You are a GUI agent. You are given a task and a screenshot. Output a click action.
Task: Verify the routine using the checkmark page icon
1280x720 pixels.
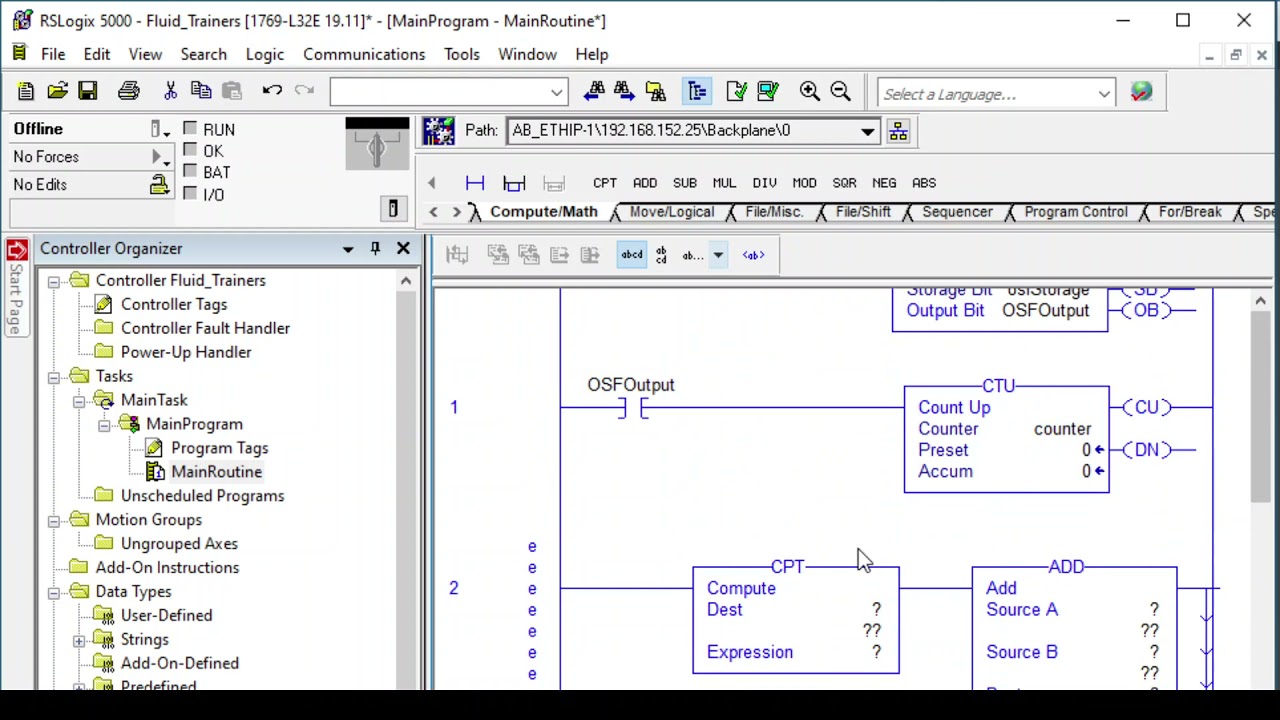pyautogui.click(x=737, y=92)
